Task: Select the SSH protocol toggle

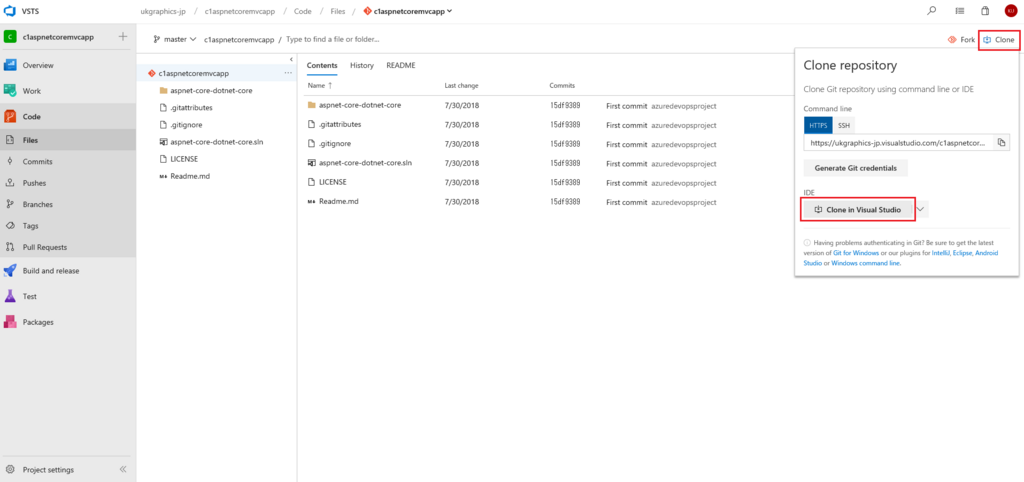Action: (x=844, y=125)
